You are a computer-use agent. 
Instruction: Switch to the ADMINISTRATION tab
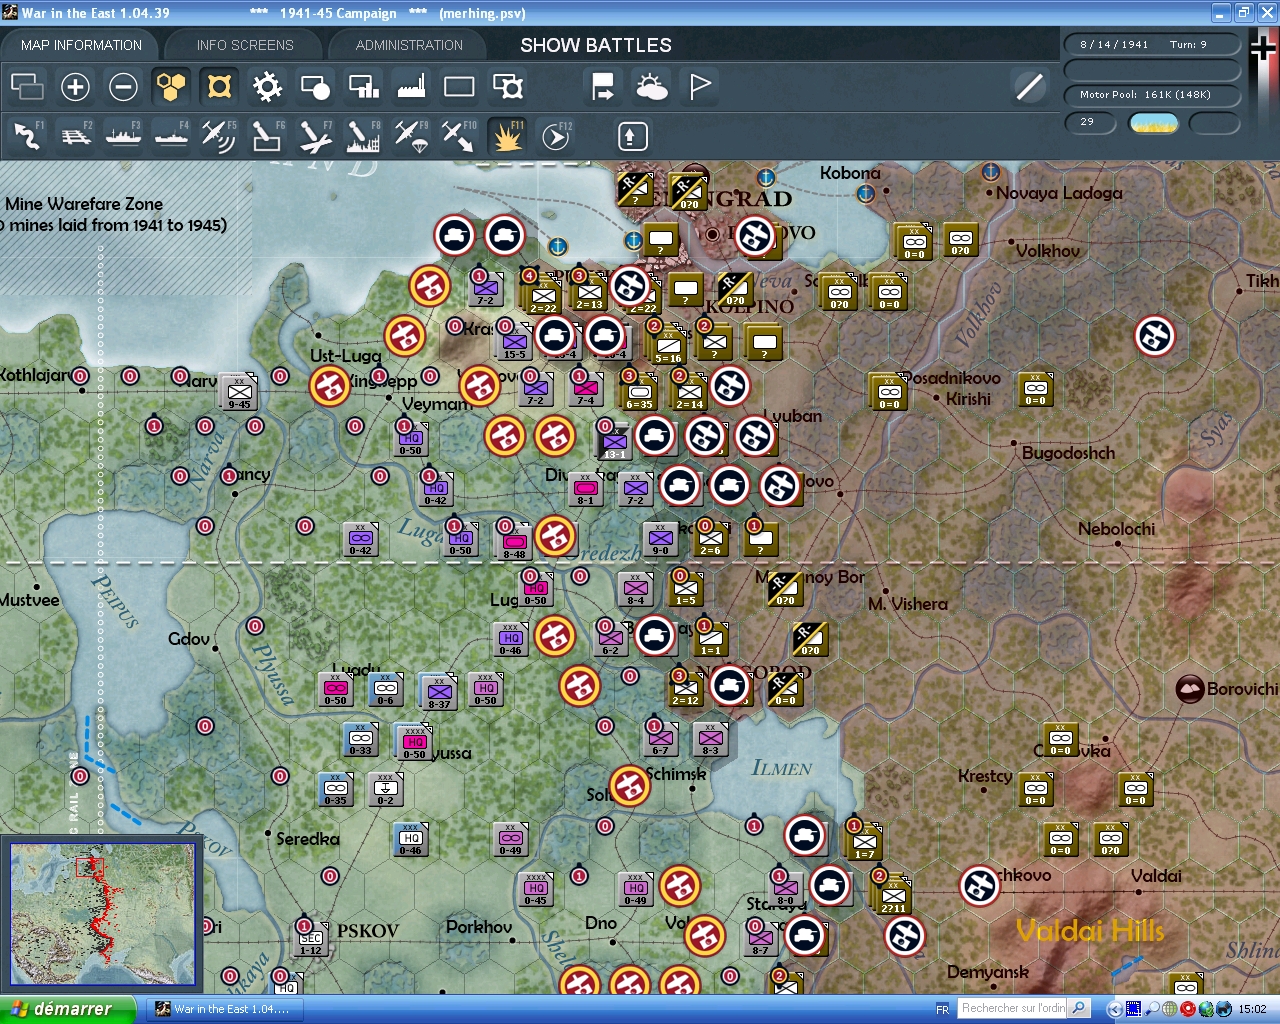click(409, 45)
